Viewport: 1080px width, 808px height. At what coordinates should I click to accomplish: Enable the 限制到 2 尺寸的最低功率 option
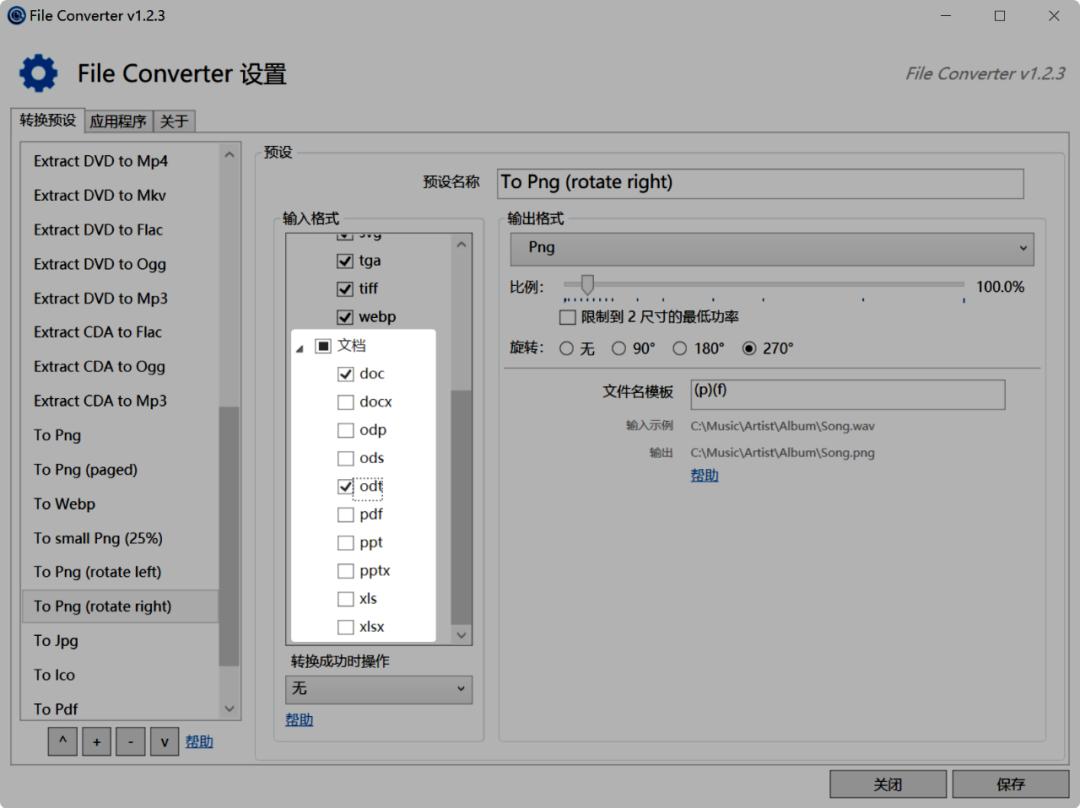point(566,317)
